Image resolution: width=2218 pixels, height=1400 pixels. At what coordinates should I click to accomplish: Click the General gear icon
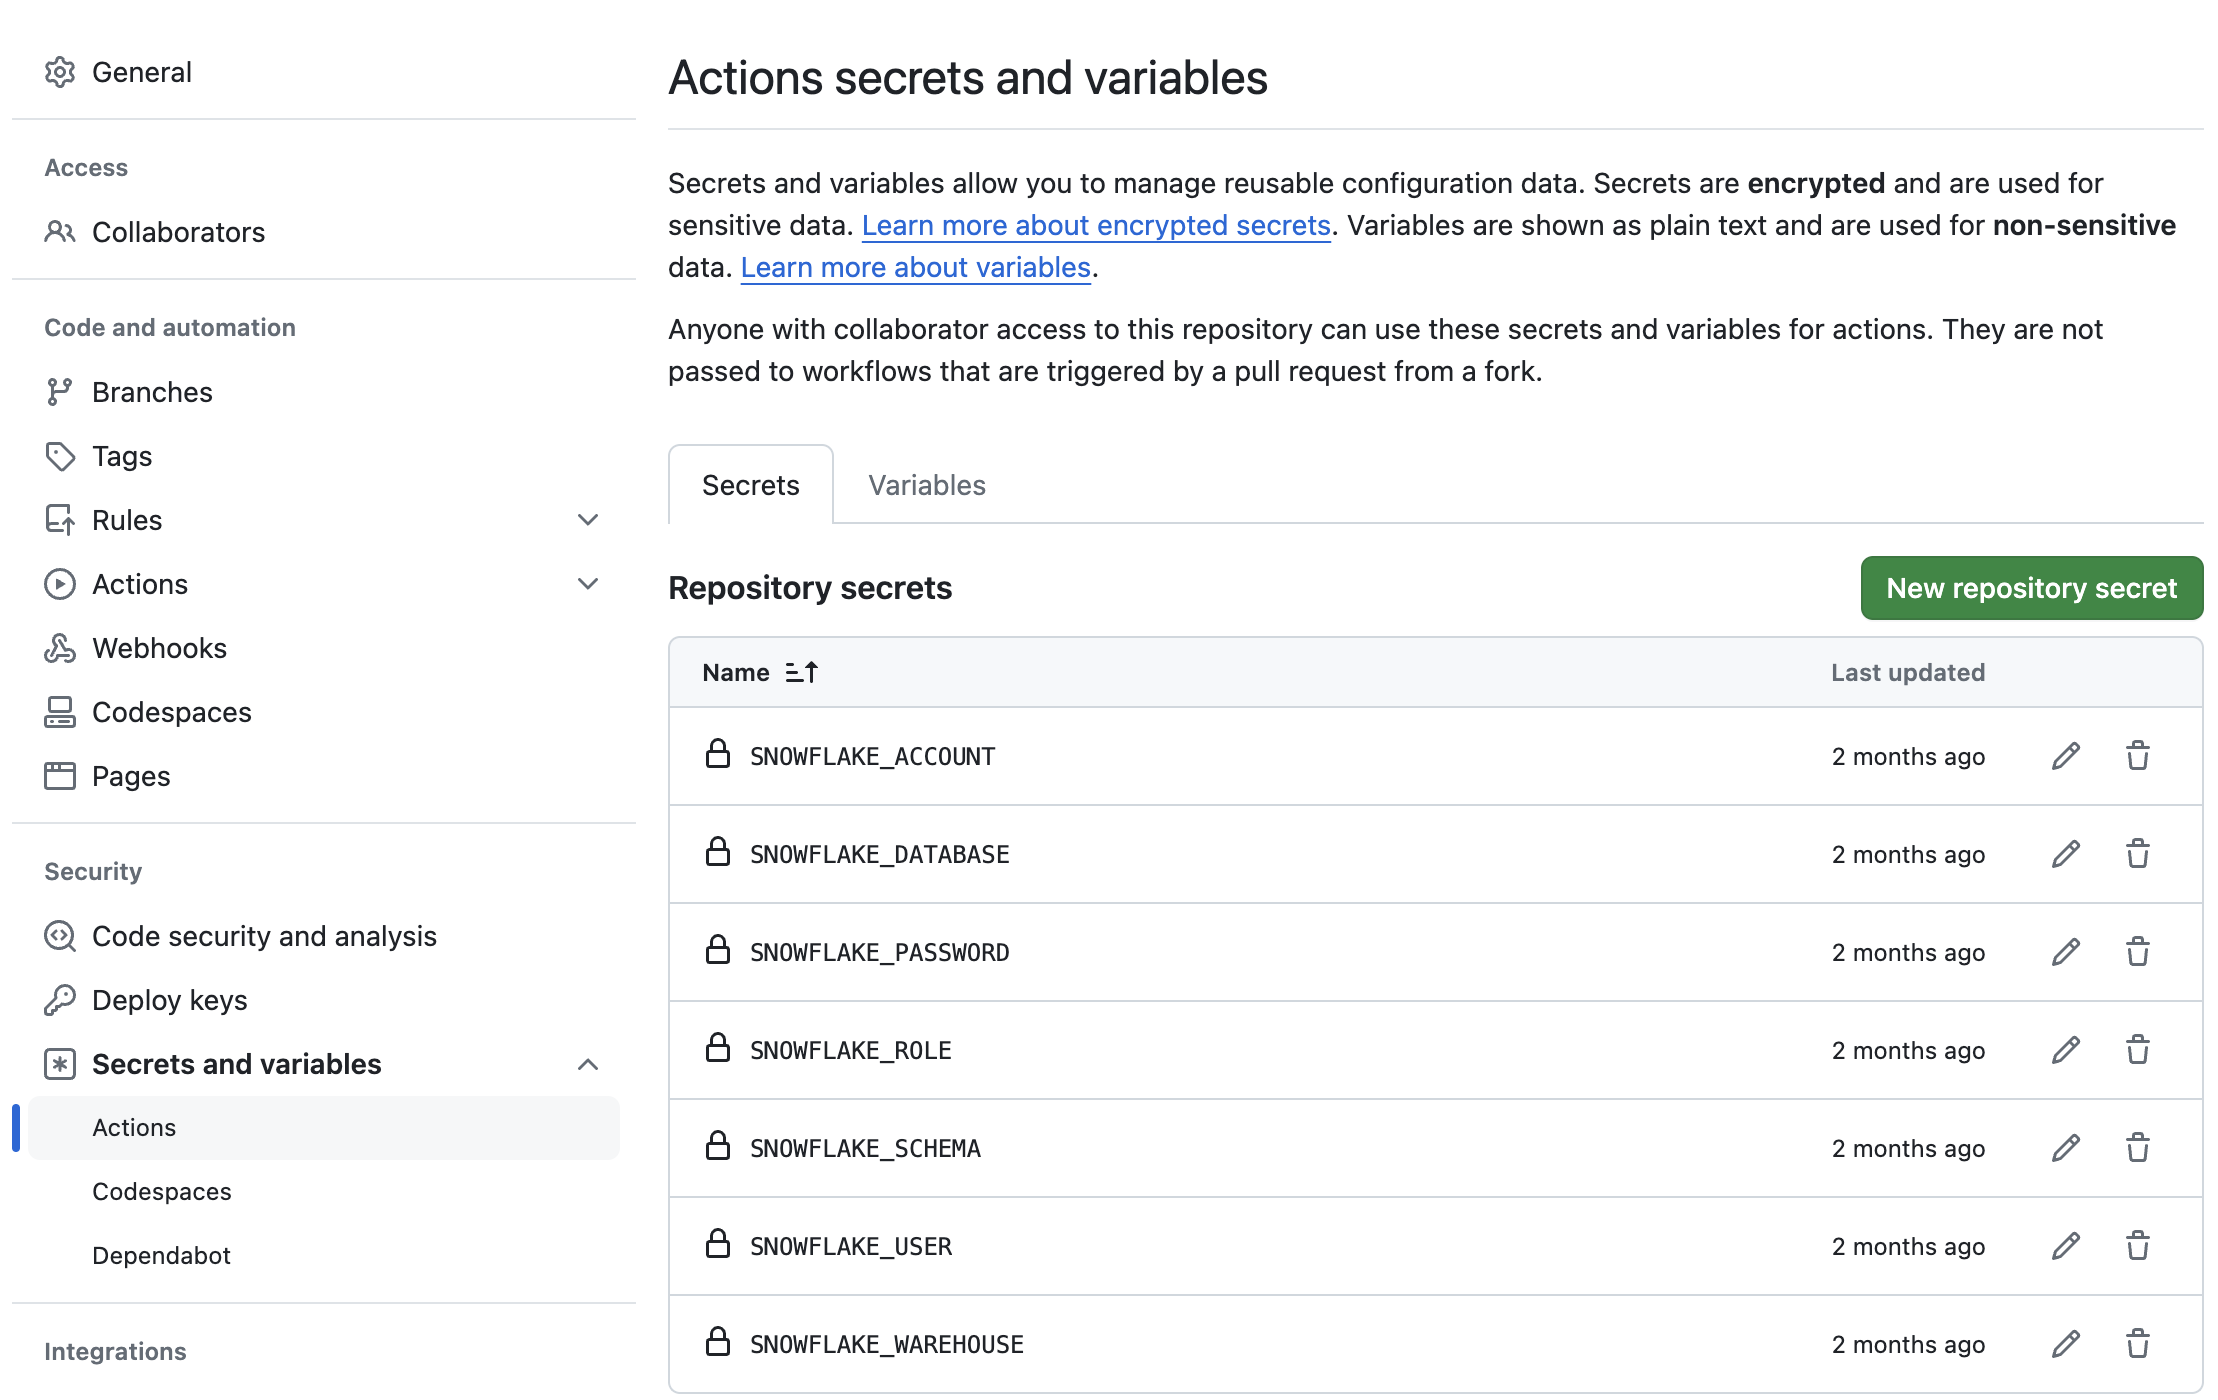click(60, 72)
